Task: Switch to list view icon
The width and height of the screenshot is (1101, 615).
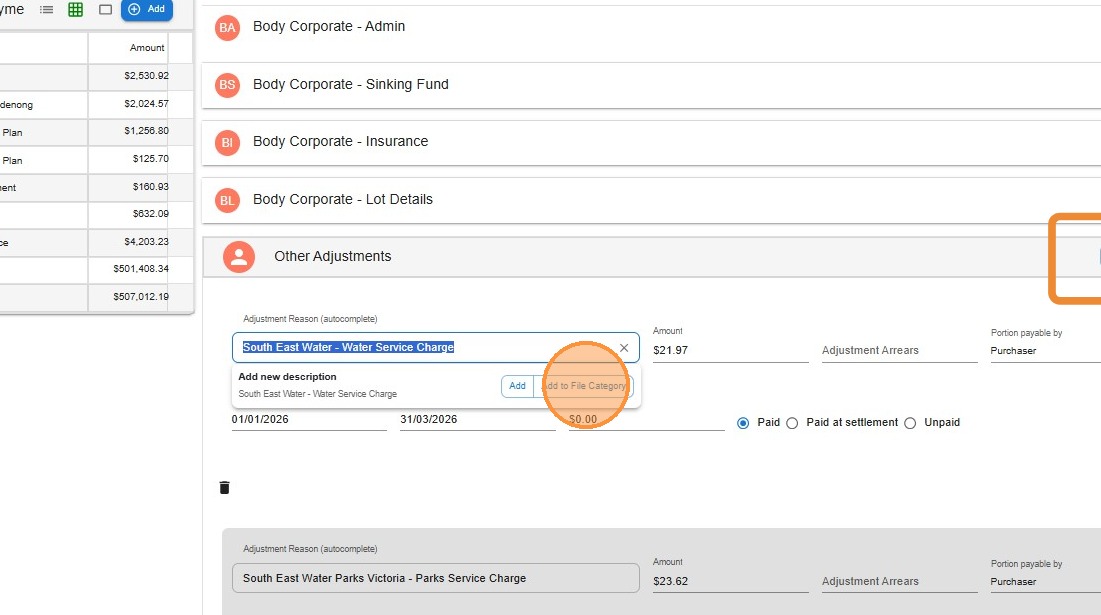Action: (46, 9)
